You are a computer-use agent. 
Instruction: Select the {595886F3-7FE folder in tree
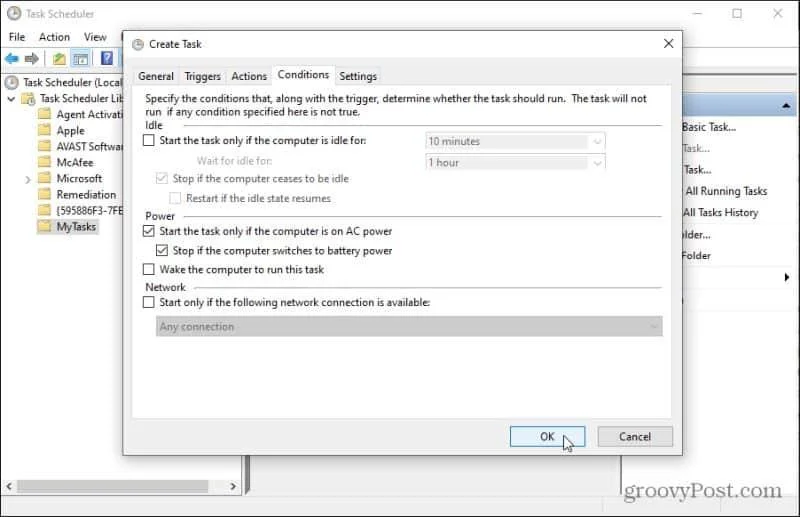(x=89, y=210)
